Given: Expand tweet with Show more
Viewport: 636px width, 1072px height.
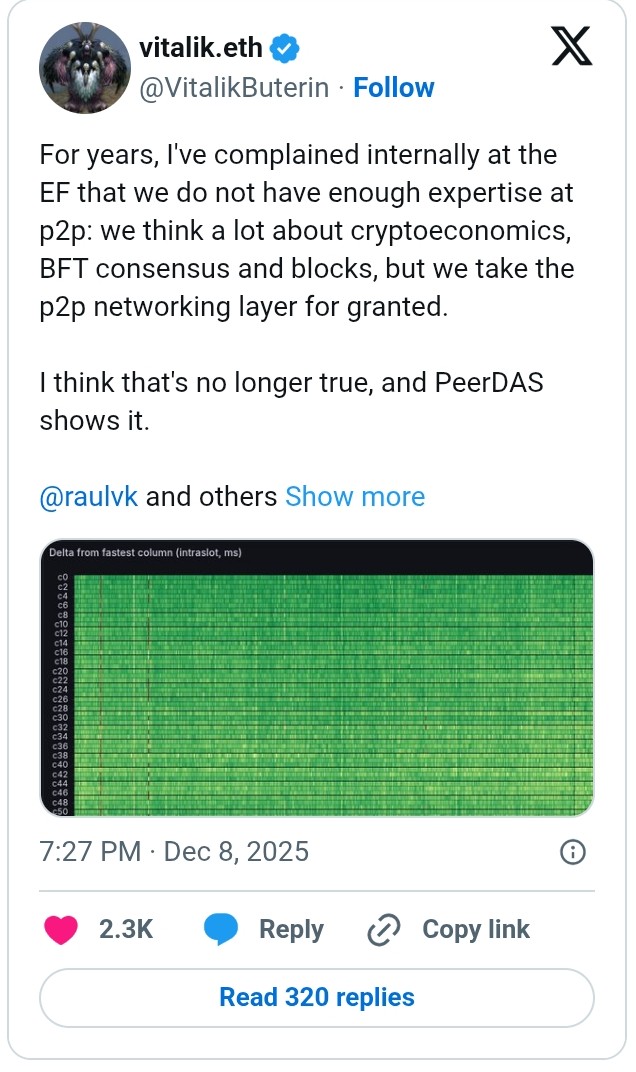Looking at the screenshot, I should coord(355,497).
